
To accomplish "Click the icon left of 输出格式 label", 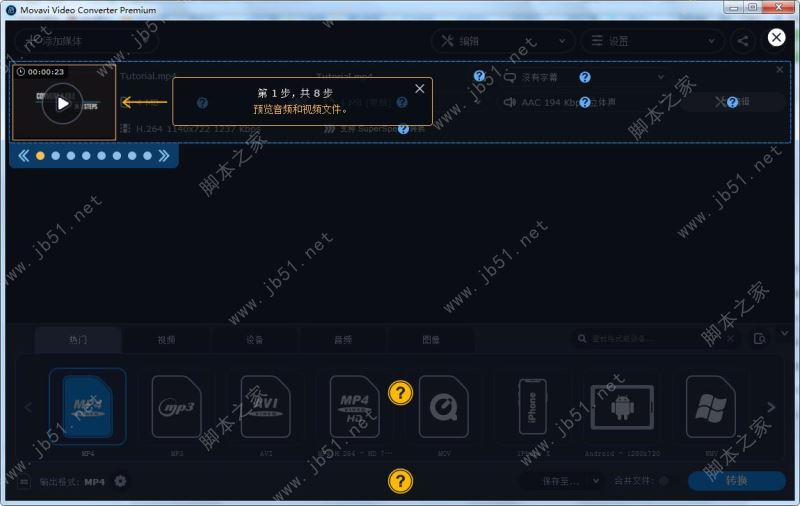I will pos(24,482).
